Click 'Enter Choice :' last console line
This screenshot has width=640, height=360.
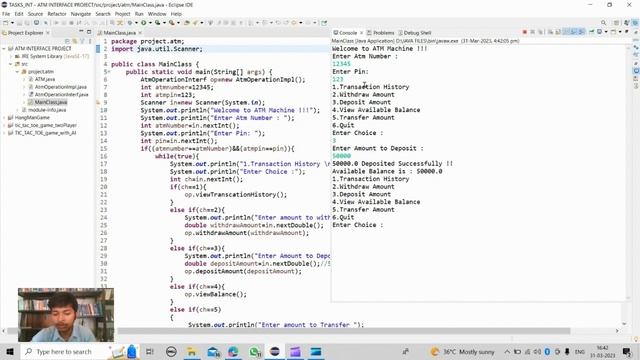point(358,225)
